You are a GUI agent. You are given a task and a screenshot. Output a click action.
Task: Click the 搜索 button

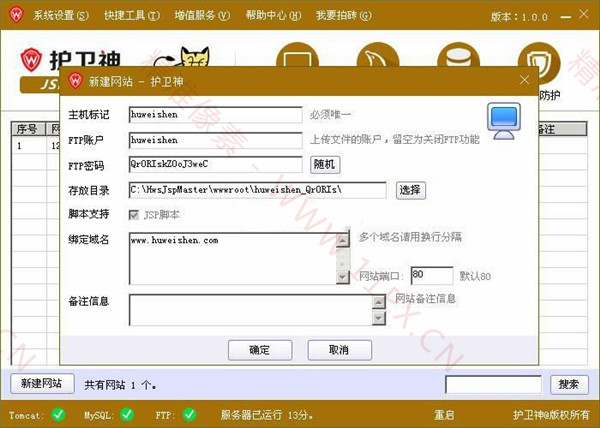point(569,384)
